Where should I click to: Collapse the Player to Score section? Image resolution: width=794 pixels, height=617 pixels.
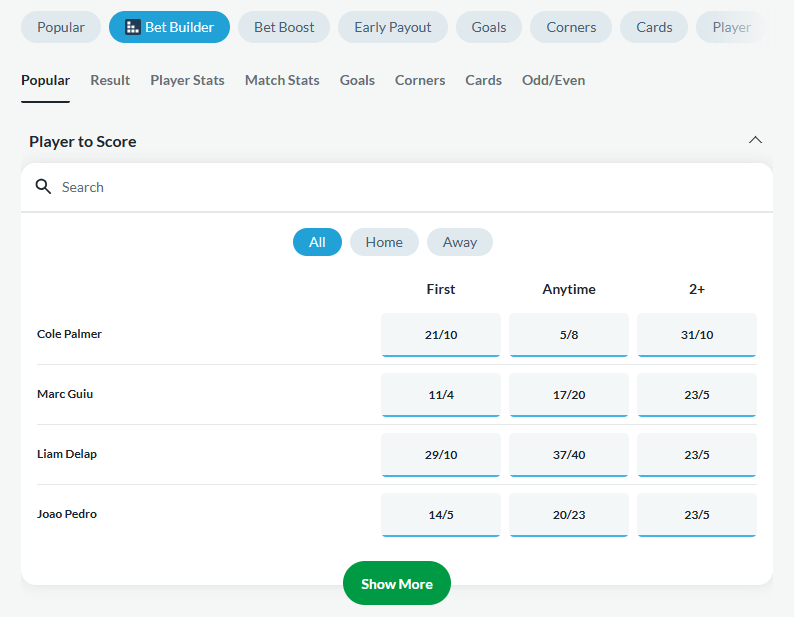755,140
